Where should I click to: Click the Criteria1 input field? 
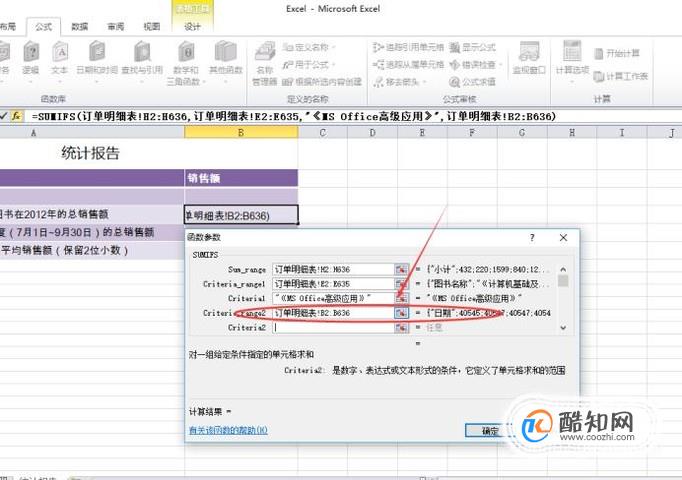coord(333,299)
